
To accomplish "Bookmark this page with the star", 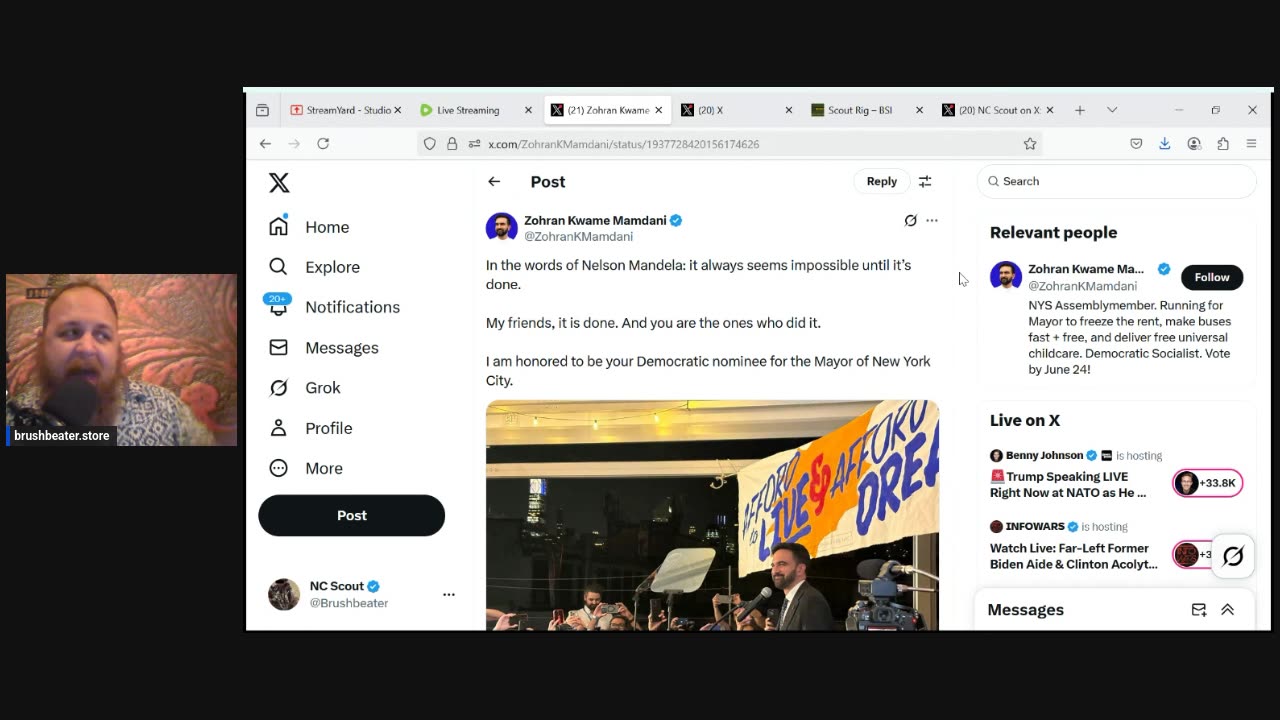I will click(1030, 144).
